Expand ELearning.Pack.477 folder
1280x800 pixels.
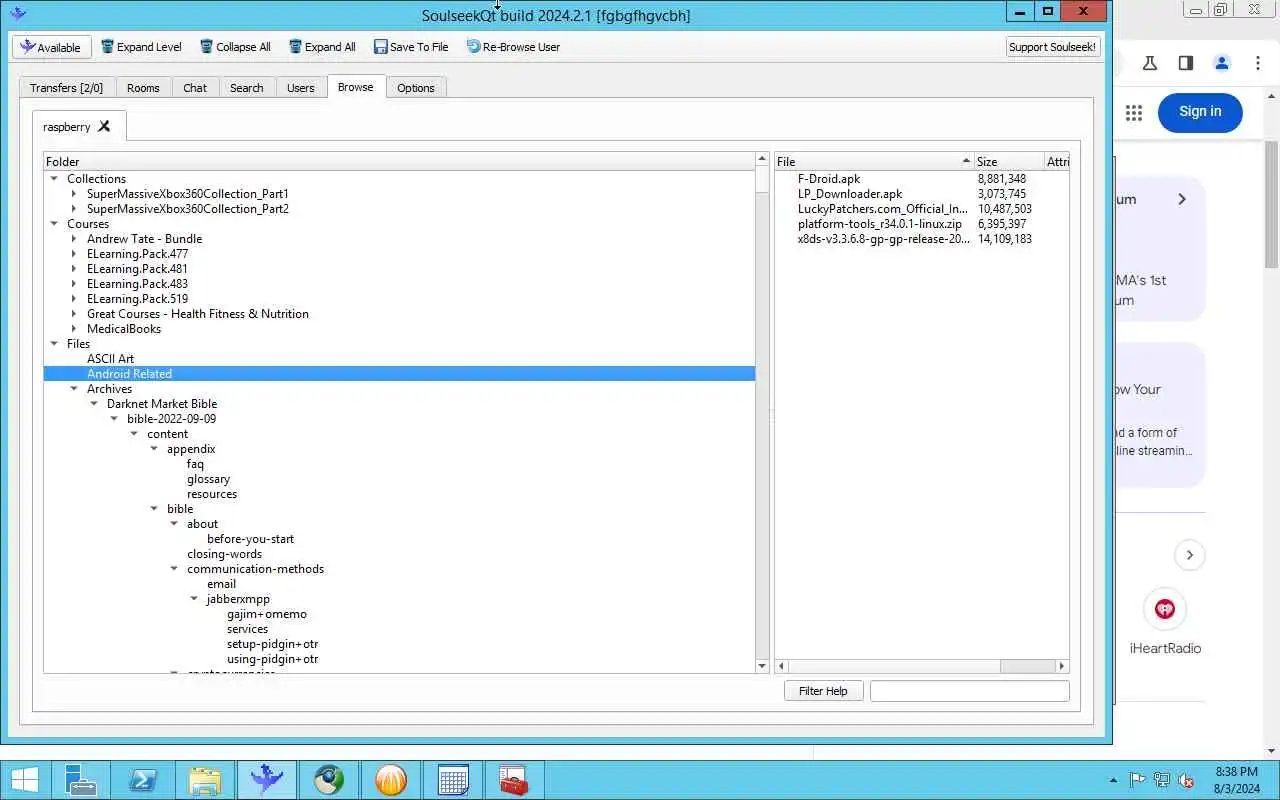point(74,254)
